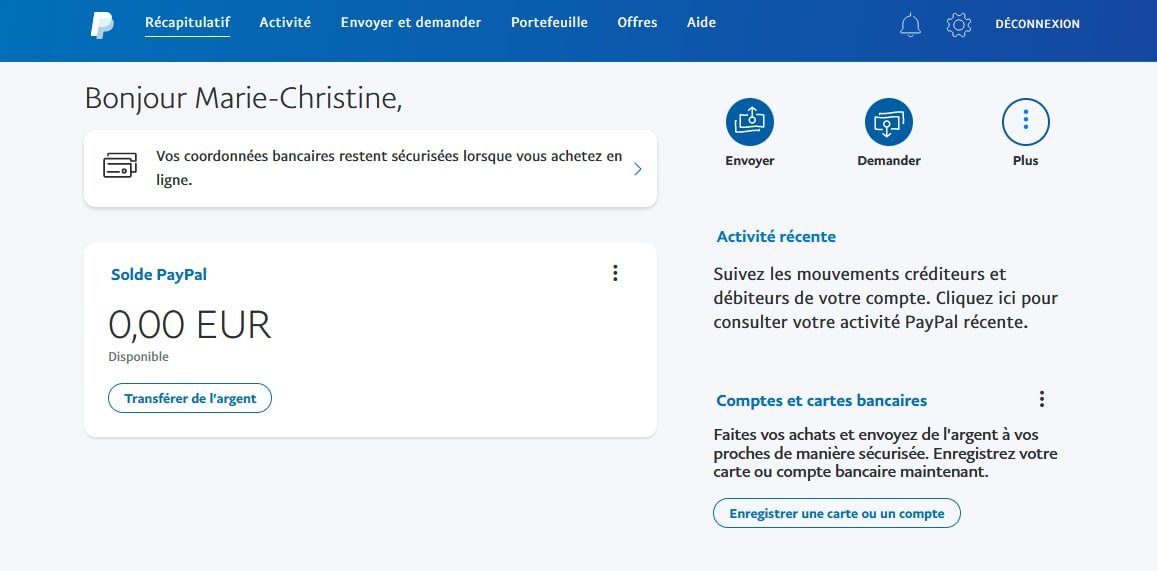Click the Solde PayPal title link
1157x571 pixels.
(x=159, y=274)
